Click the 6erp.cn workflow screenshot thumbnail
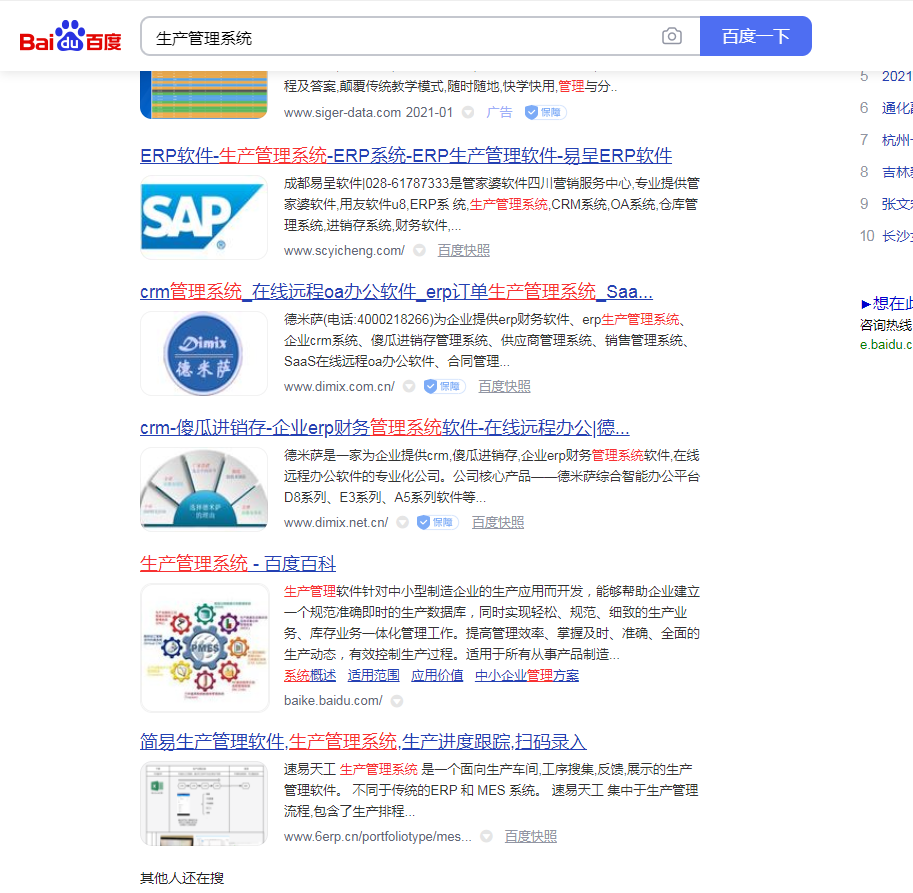The height and width of the screenshot is (893, 913). coord(204,804)
